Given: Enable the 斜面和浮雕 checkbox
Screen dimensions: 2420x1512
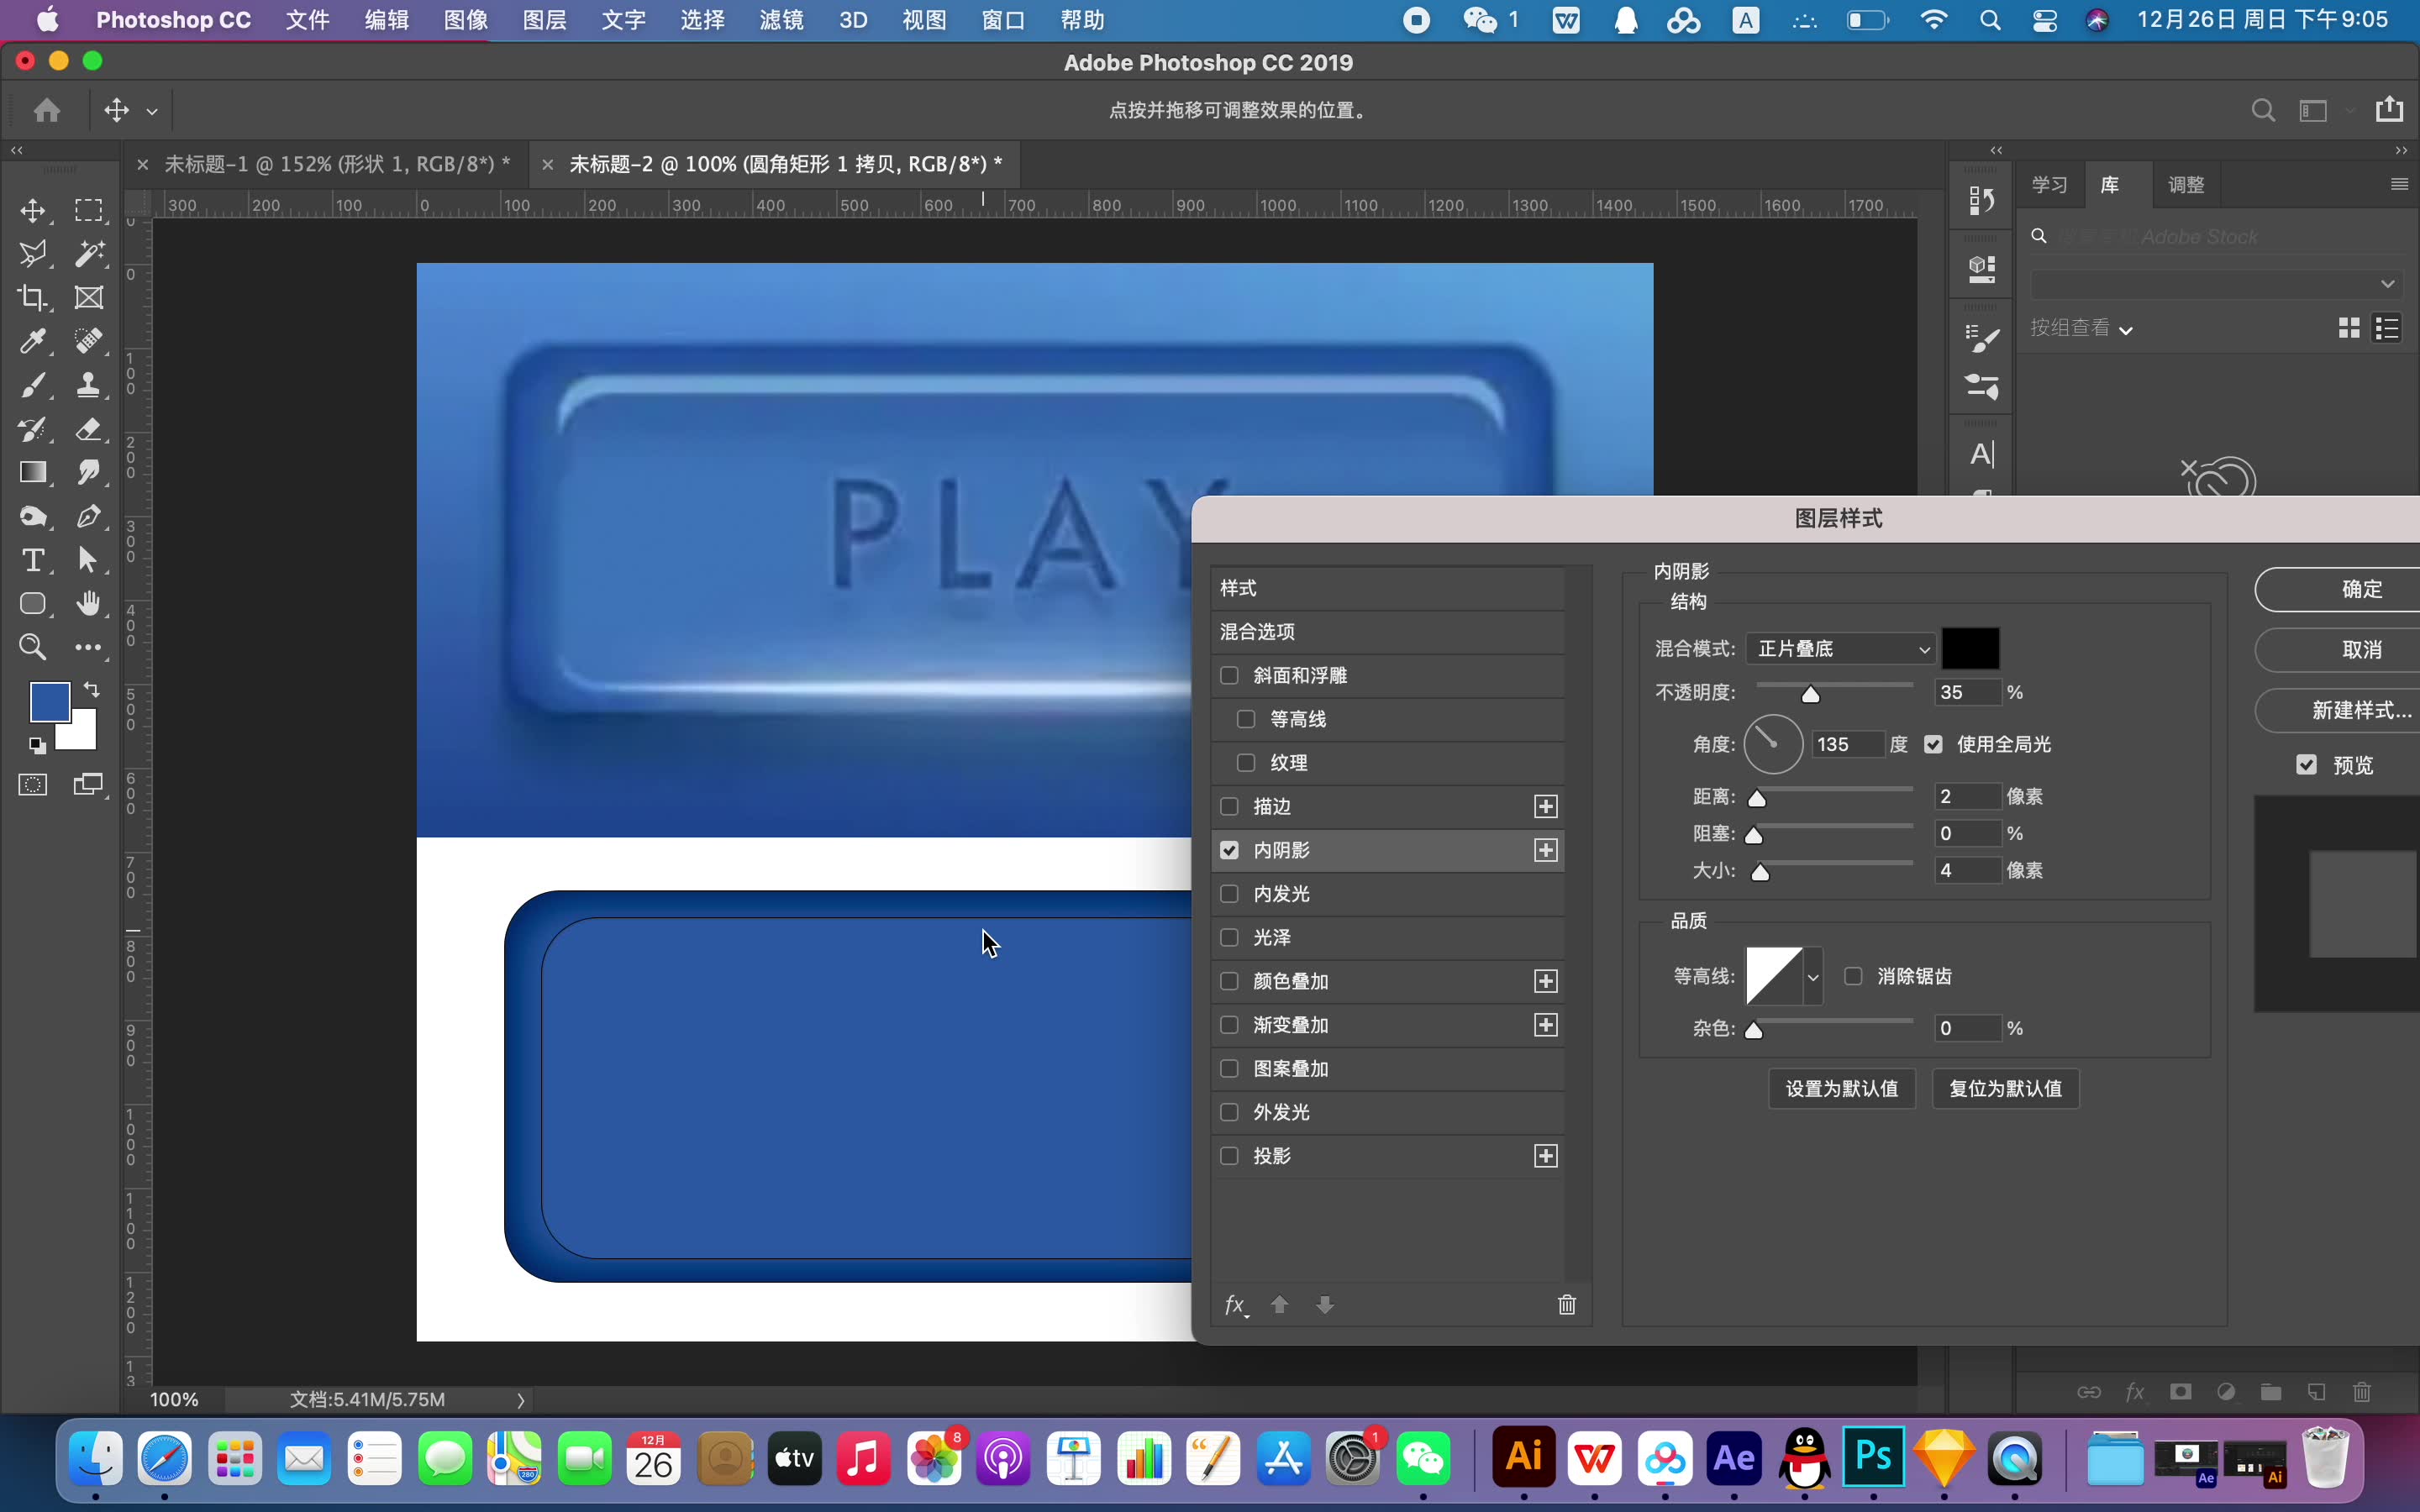Looking at the screenshot, I should coord(1230,676).
